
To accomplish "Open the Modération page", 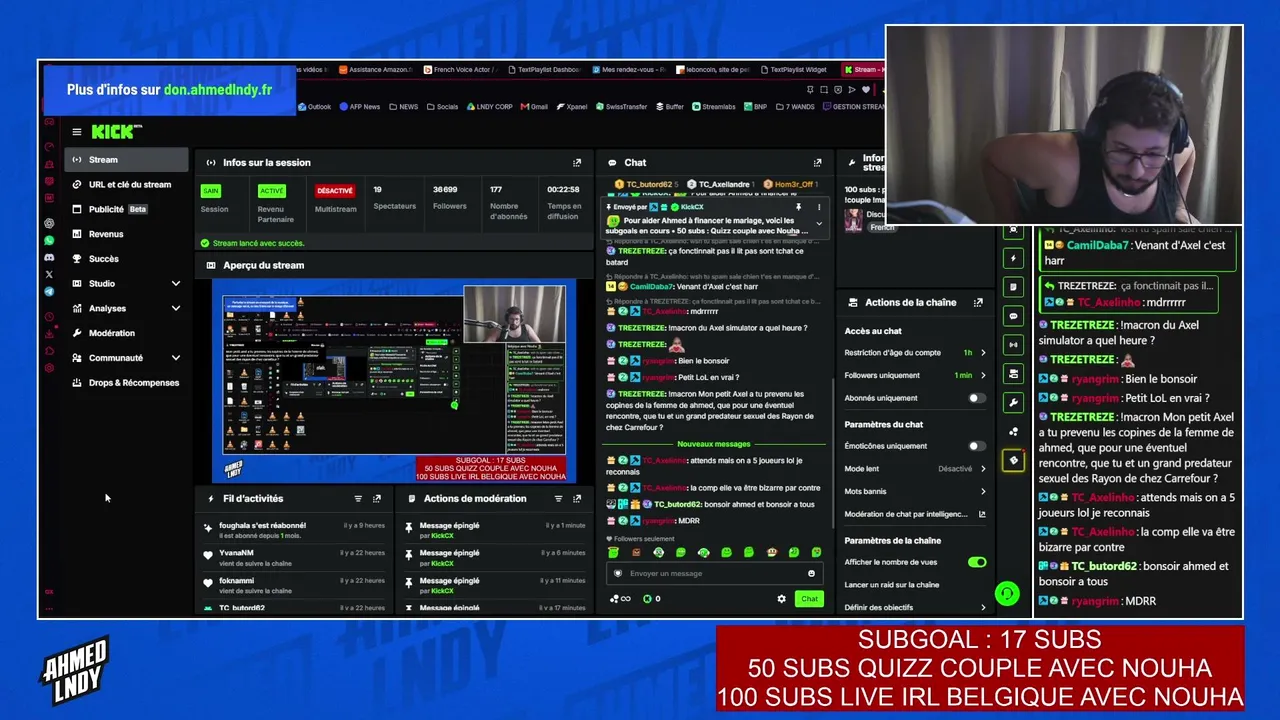I will coord(126,333).
